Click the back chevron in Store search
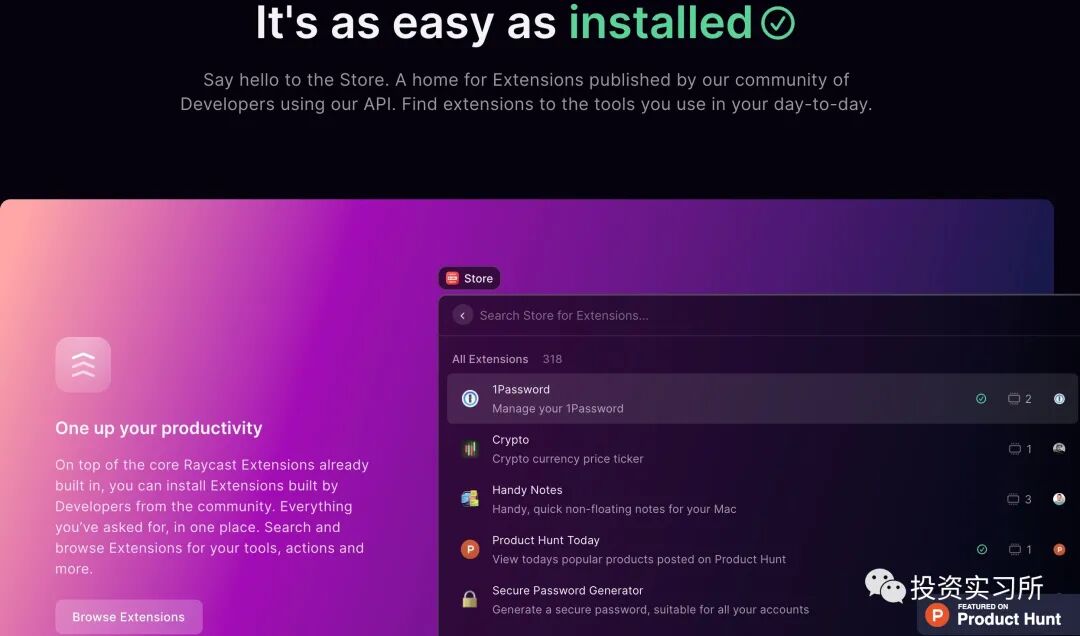This screenshot has width=1080, height=636. click(462, 316)
